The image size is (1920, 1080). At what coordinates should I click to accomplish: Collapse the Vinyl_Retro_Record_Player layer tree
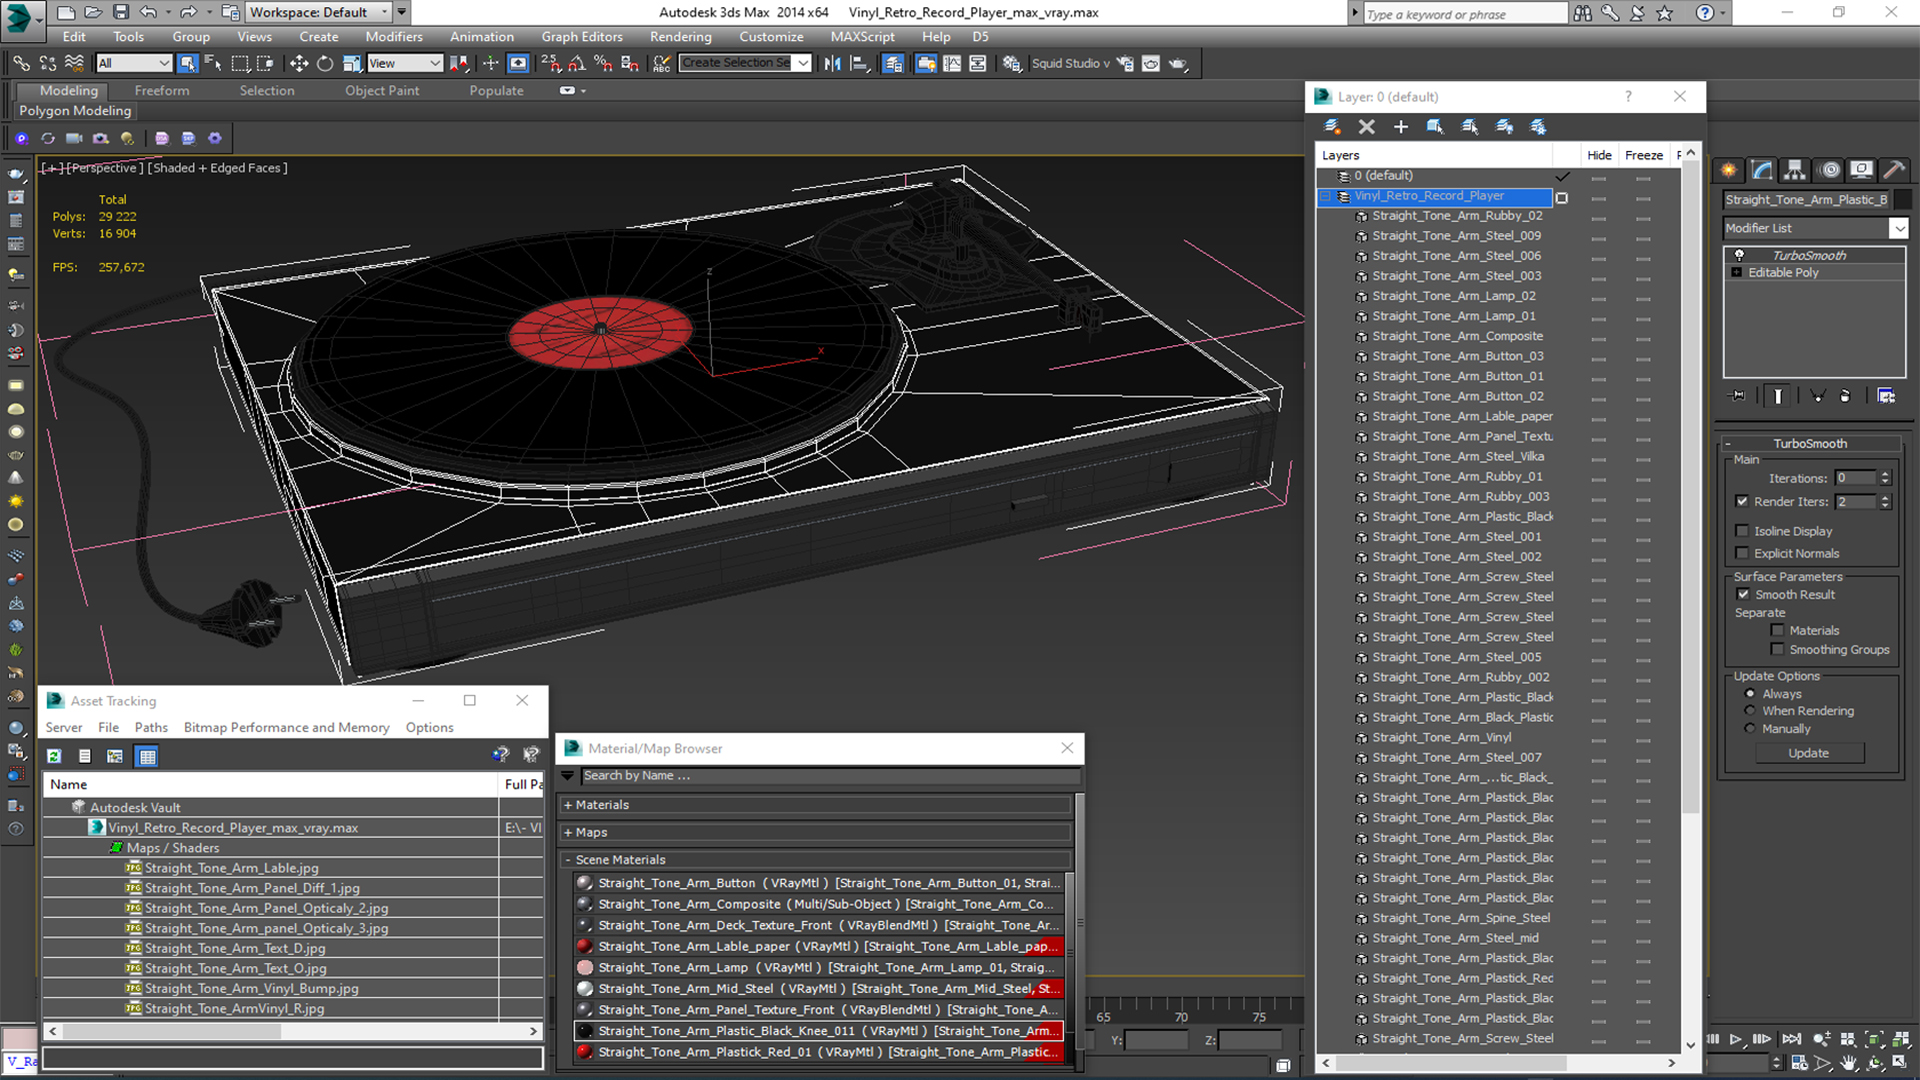pos(1326,196)
